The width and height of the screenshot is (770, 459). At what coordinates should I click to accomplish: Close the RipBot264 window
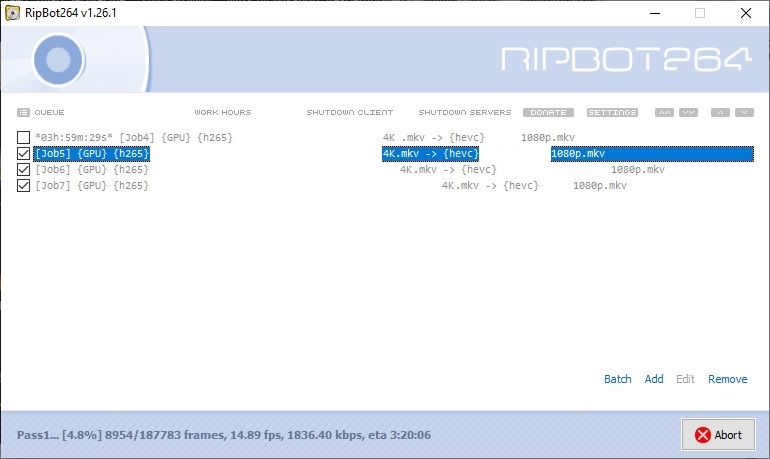[x=745, y=13]
